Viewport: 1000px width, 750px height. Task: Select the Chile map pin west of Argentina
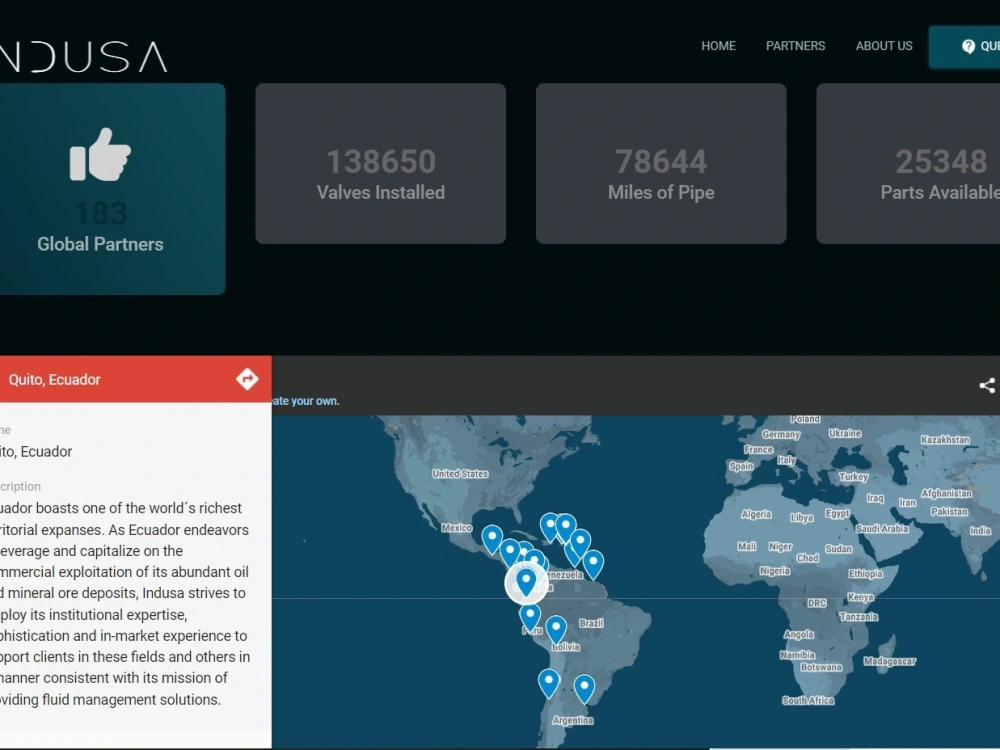point(548,684)
